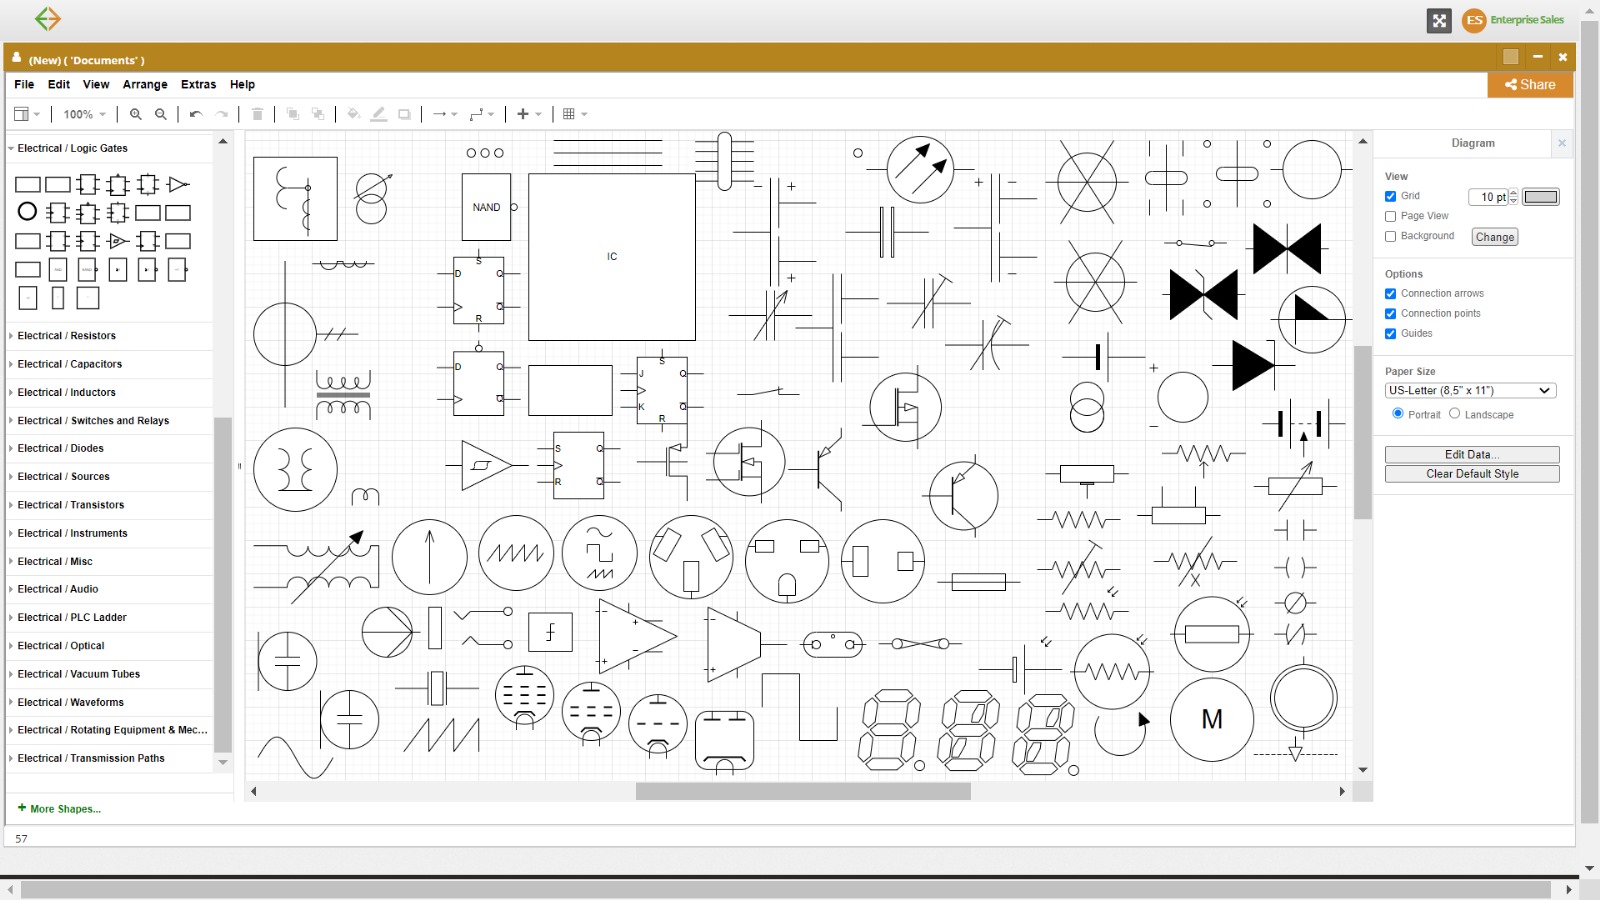Screen dimensions: 1600x900
Task: Select the motor M symbol on canvas
Action: pos(1212,719)
